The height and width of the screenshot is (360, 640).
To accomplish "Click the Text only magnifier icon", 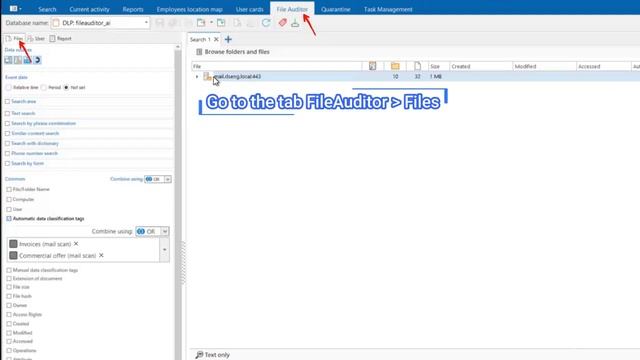I will (x=199, y=355).
